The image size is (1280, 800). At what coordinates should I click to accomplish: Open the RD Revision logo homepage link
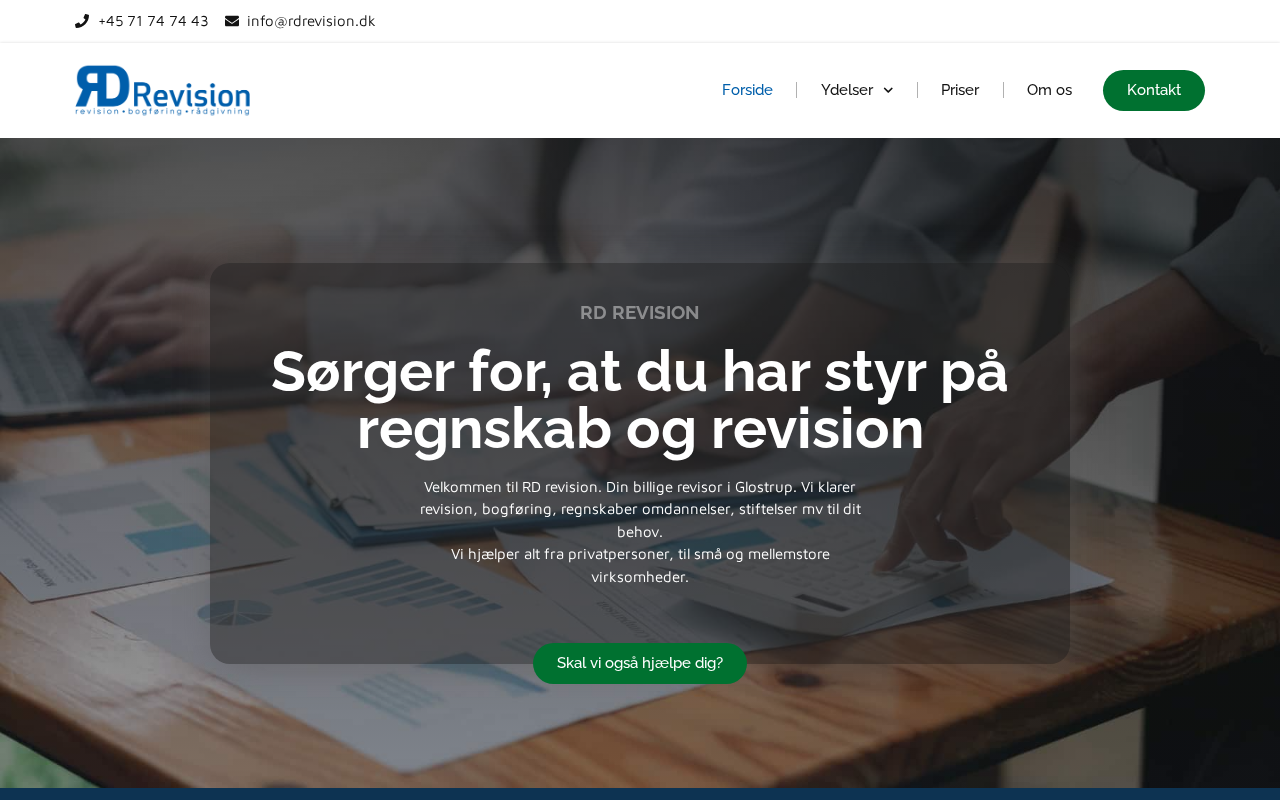click(163, 90)
